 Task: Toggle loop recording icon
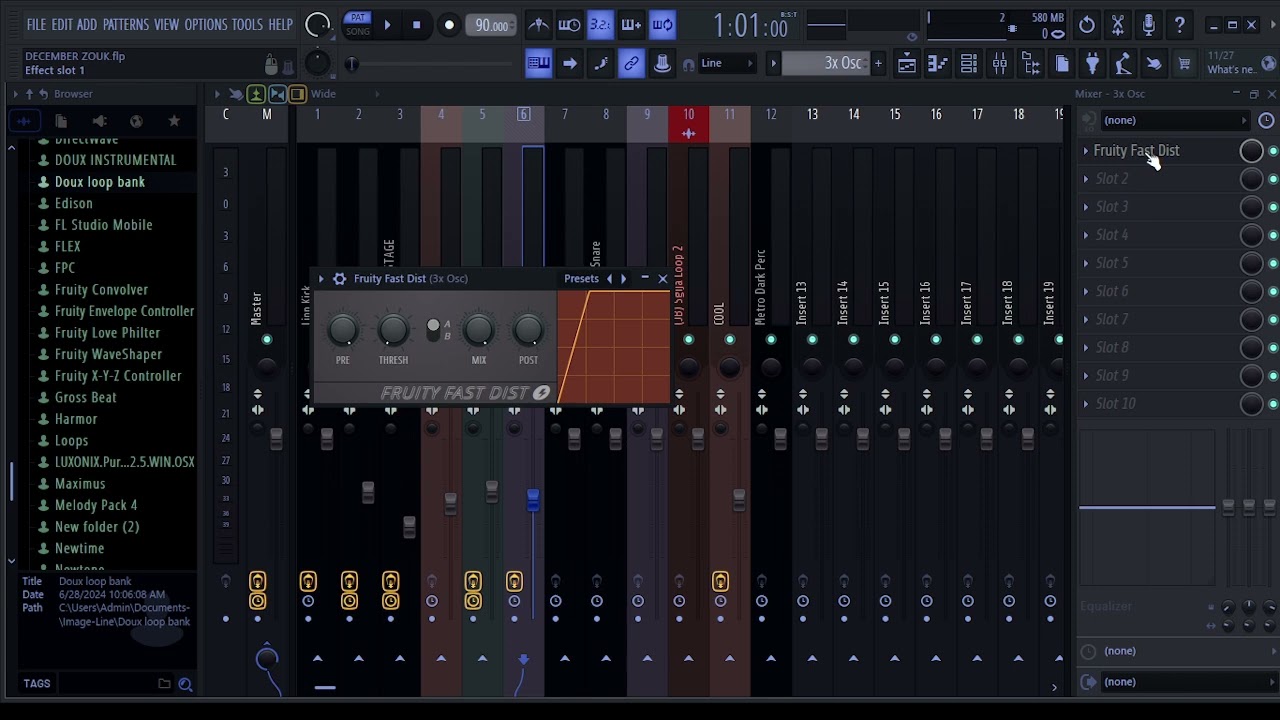pos(662,25)
